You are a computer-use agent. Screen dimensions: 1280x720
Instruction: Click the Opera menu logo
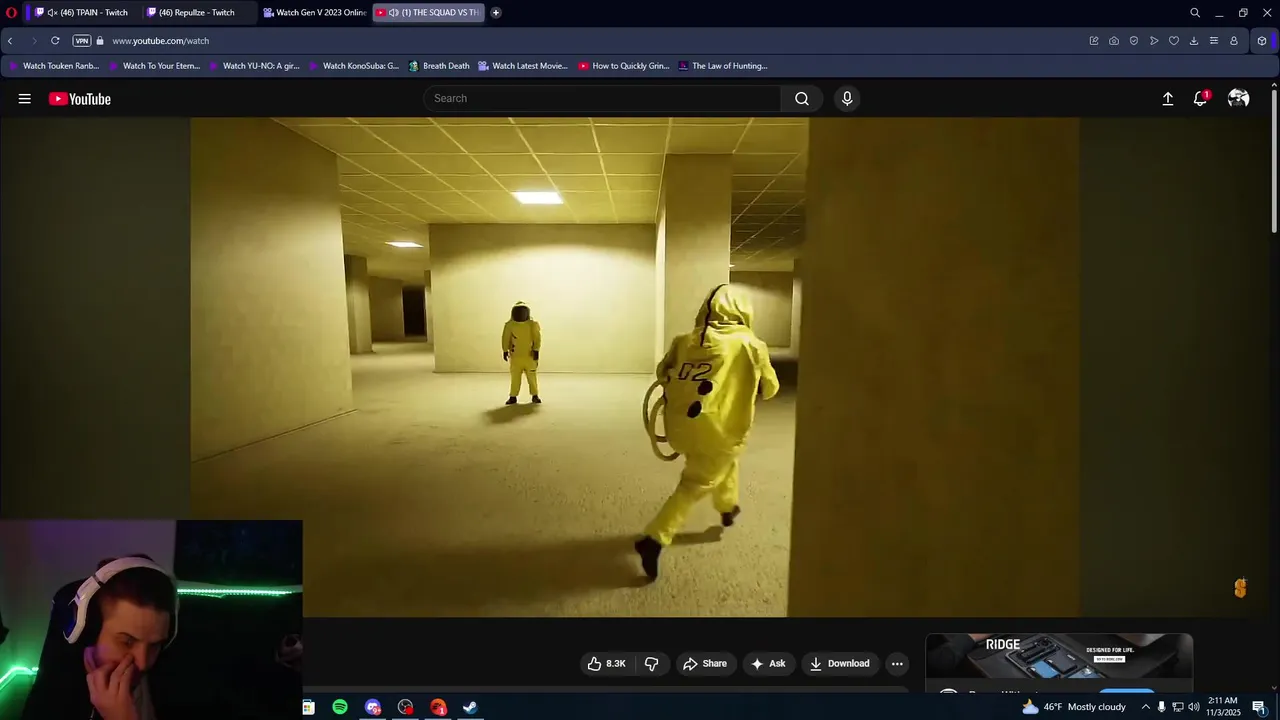point(11,13)
